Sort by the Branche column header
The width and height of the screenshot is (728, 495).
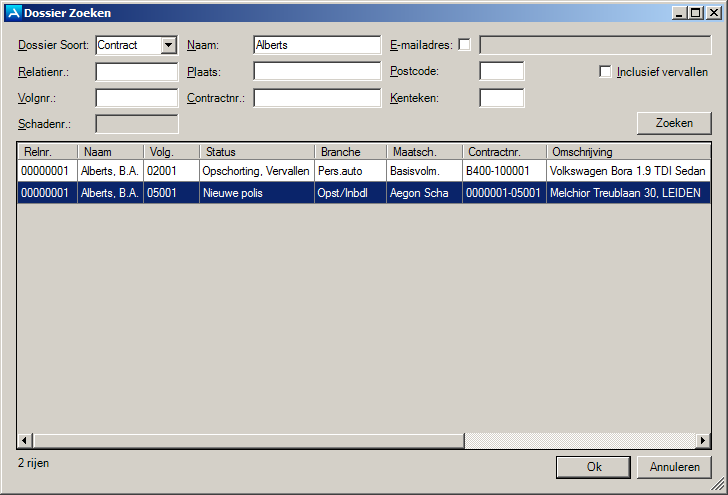(350, 152)
